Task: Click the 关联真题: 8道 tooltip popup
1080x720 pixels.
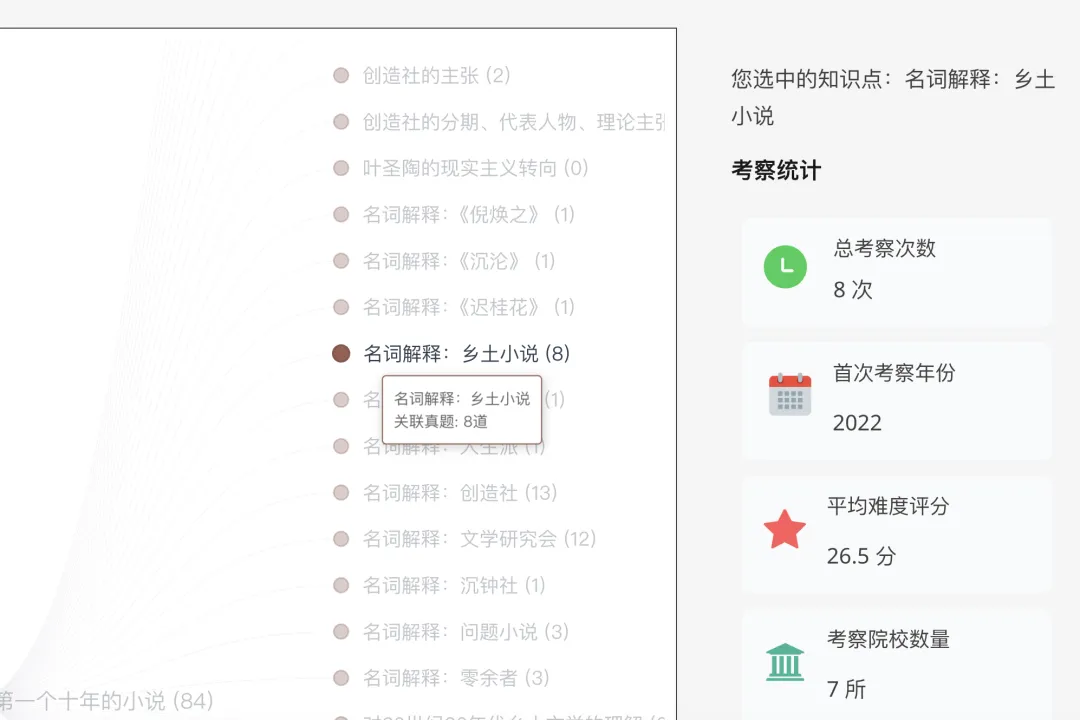Action: click(462, 409)
